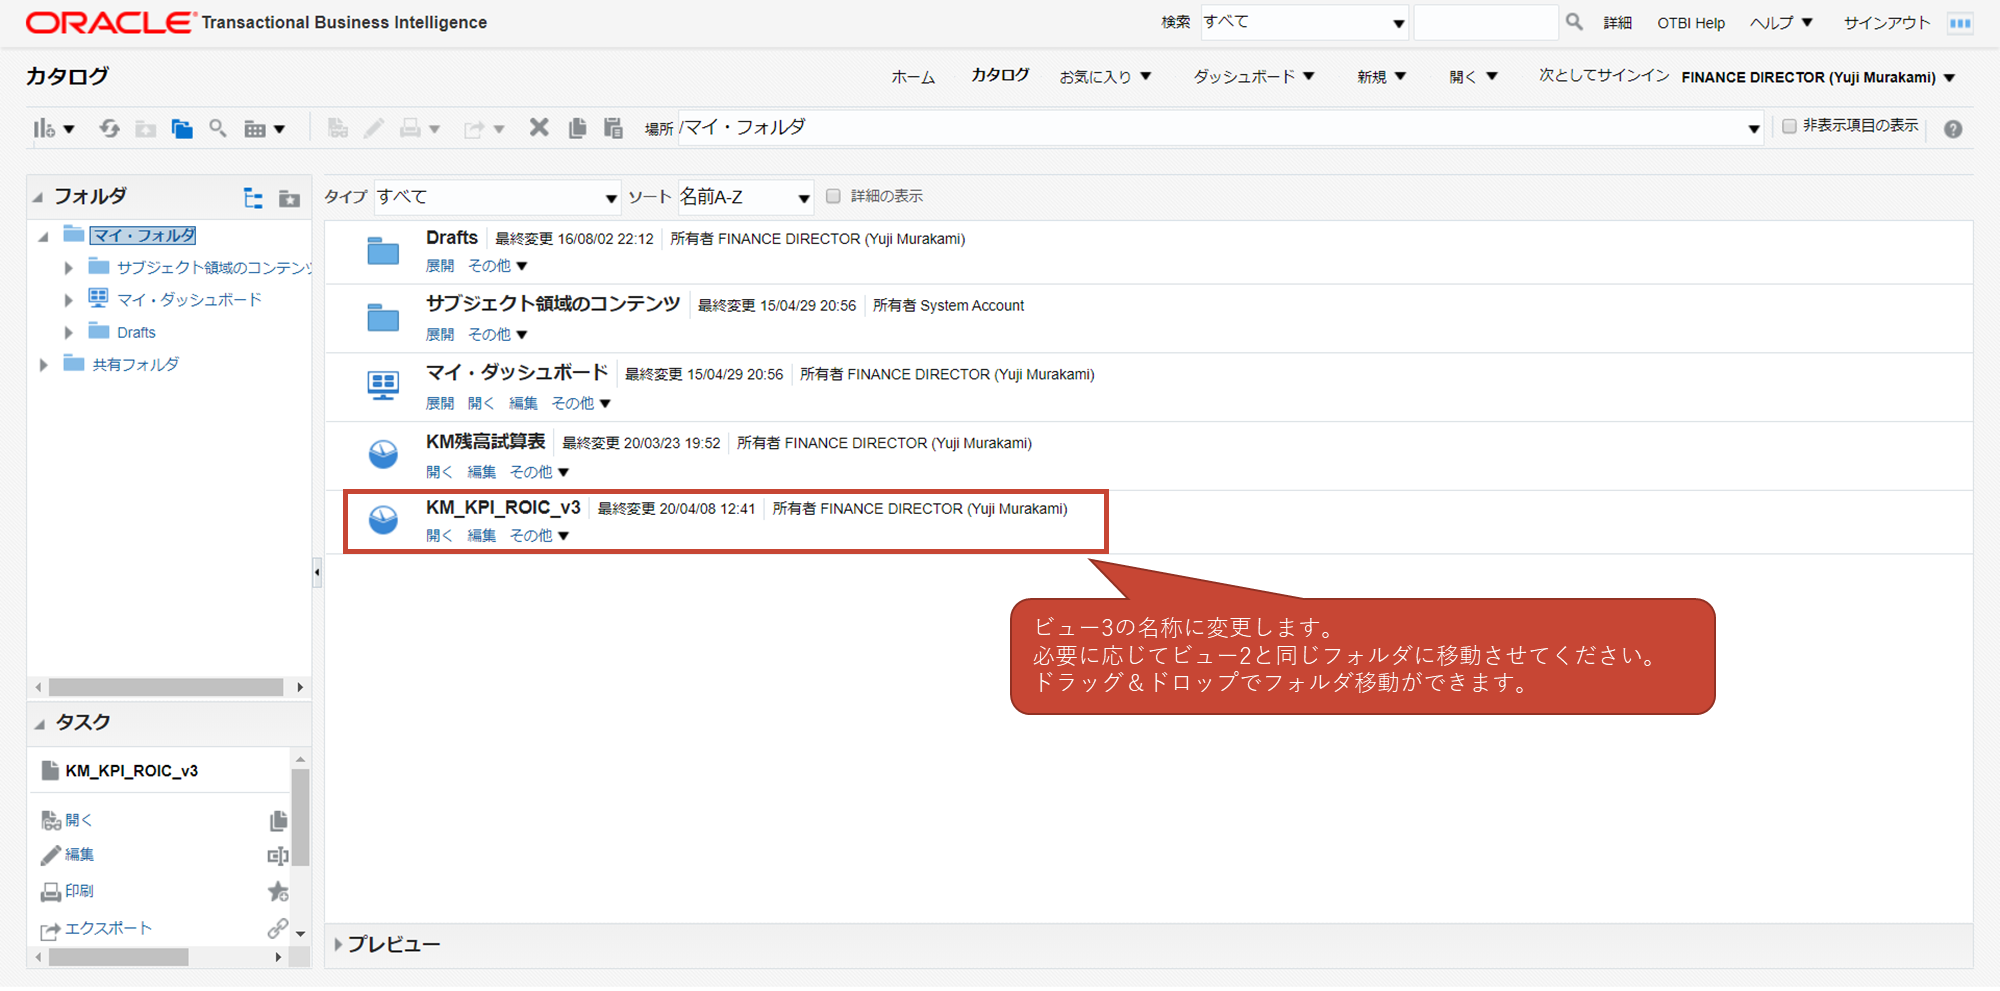The width and height of the screenshot is (2000, 991).
Task: Click the rename icon in tasks pane
Action: pos(278,856)
